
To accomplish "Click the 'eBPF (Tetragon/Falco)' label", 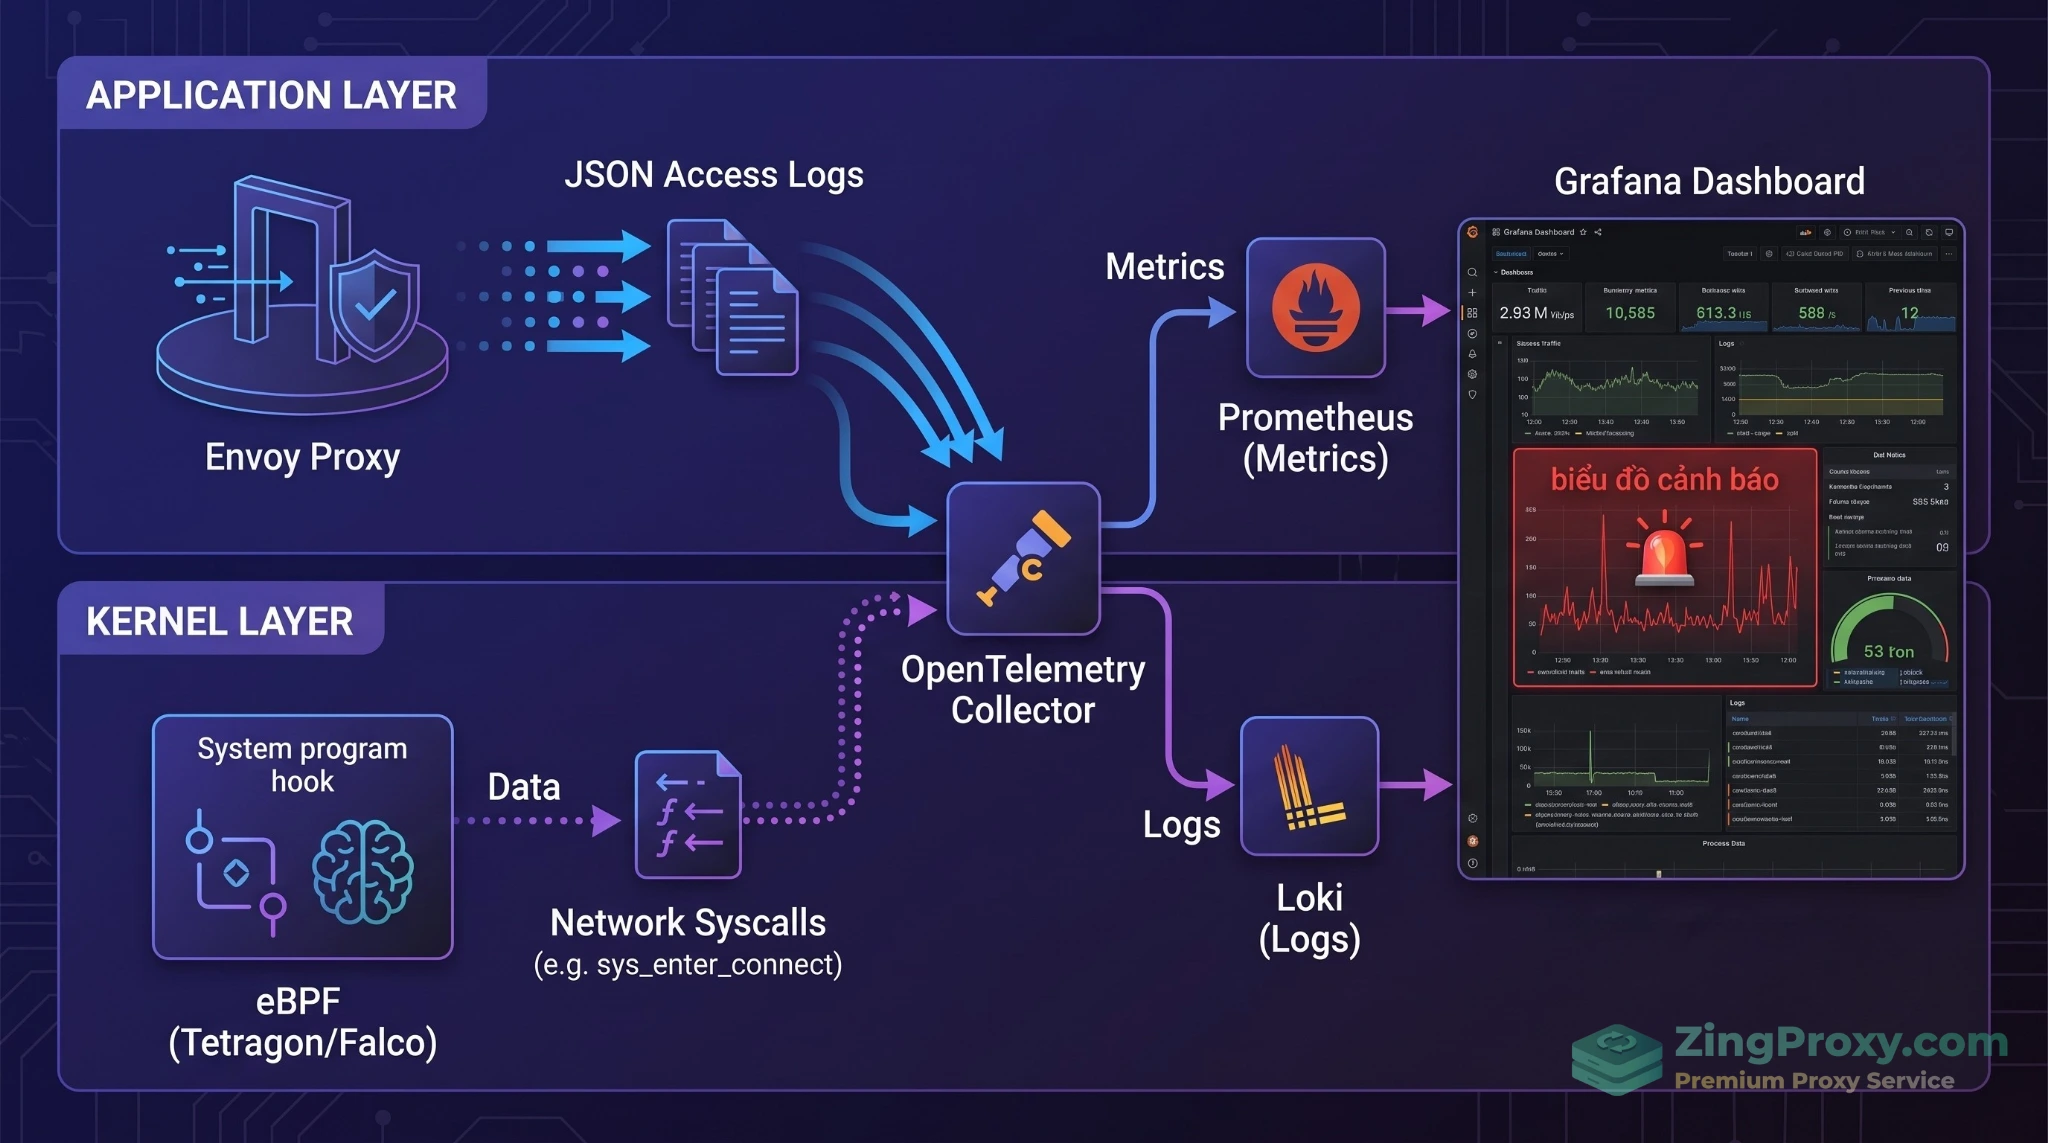I will 302,1021.
